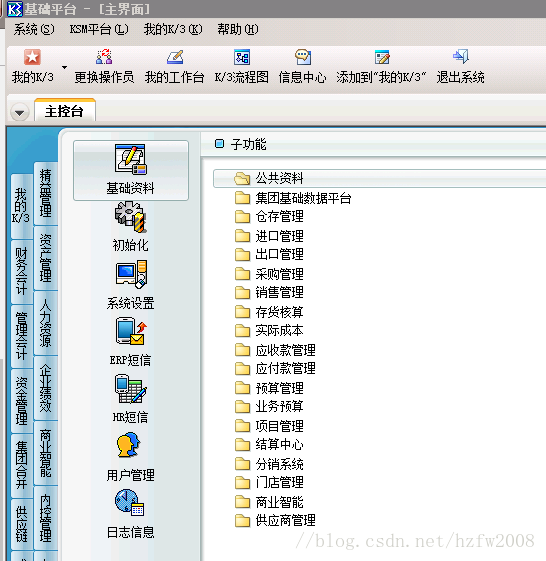Switch to the 供应链 vertical tab
Screen dimensions: 546x561
click(x=21, y=524)
